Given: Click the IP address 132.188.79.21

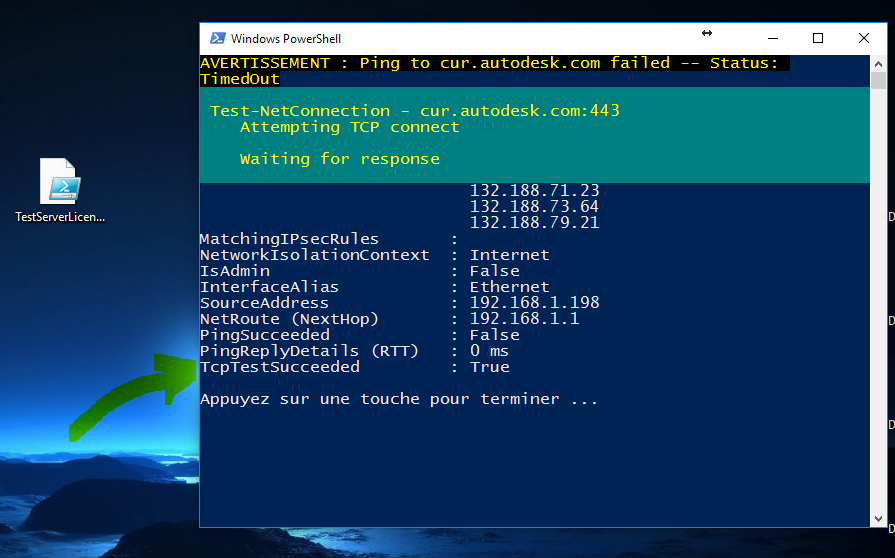Looking at the screenshot, I should (534, 223).
